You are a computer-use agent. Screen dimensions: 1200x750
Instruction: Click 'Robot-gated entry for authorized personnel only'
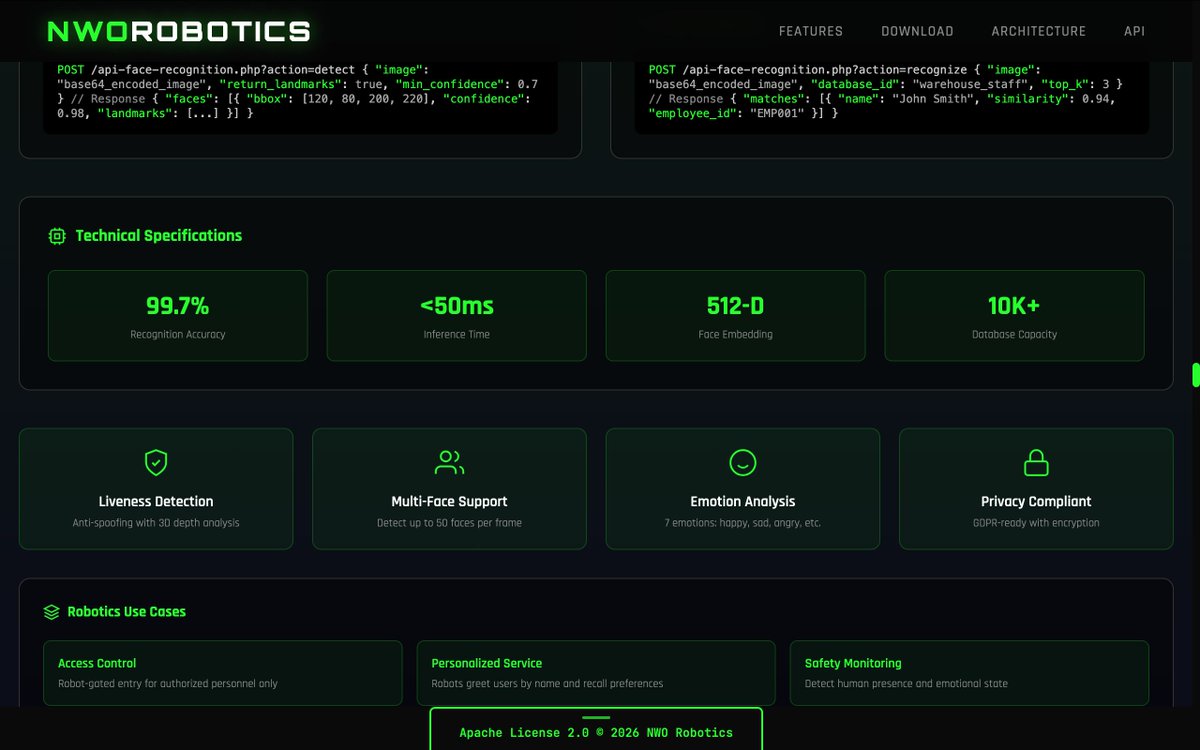point(168,684)
